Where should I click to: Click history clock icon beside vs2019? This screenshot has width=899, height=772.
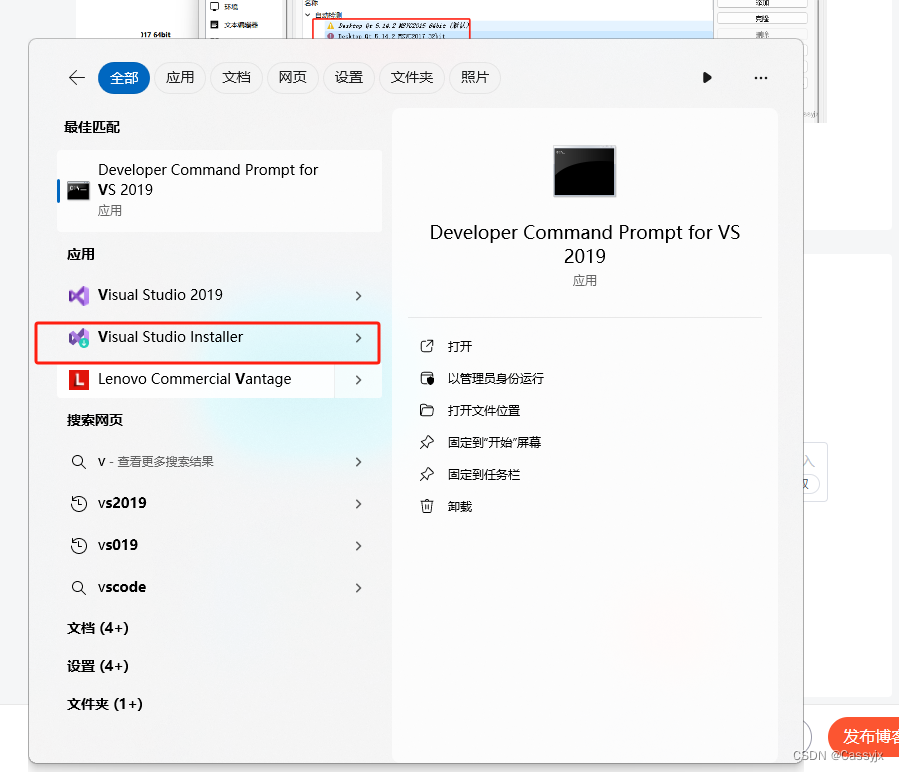point(79,504)
